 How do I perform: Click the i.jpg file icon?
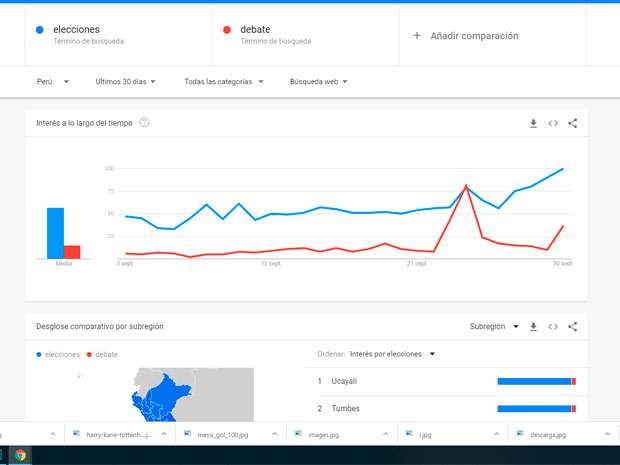point(409,434)
